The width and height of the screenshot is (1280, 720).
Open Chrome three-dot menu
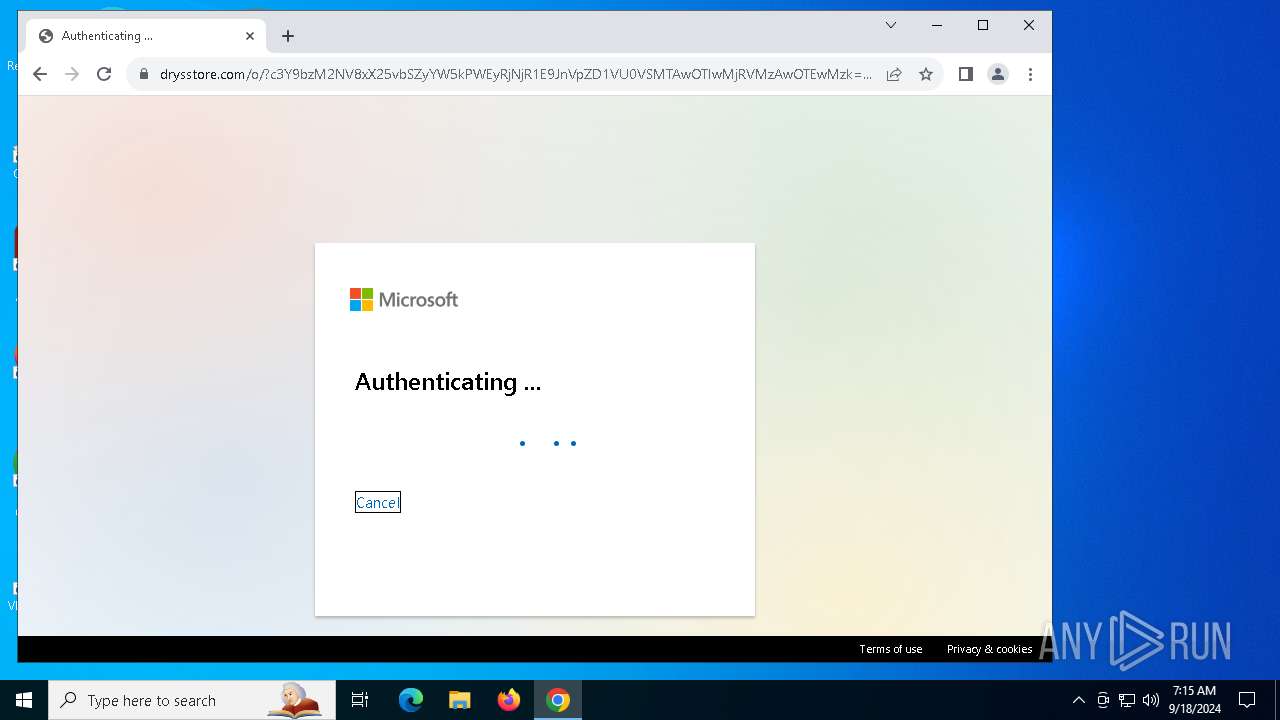(x=1030, y=74)
